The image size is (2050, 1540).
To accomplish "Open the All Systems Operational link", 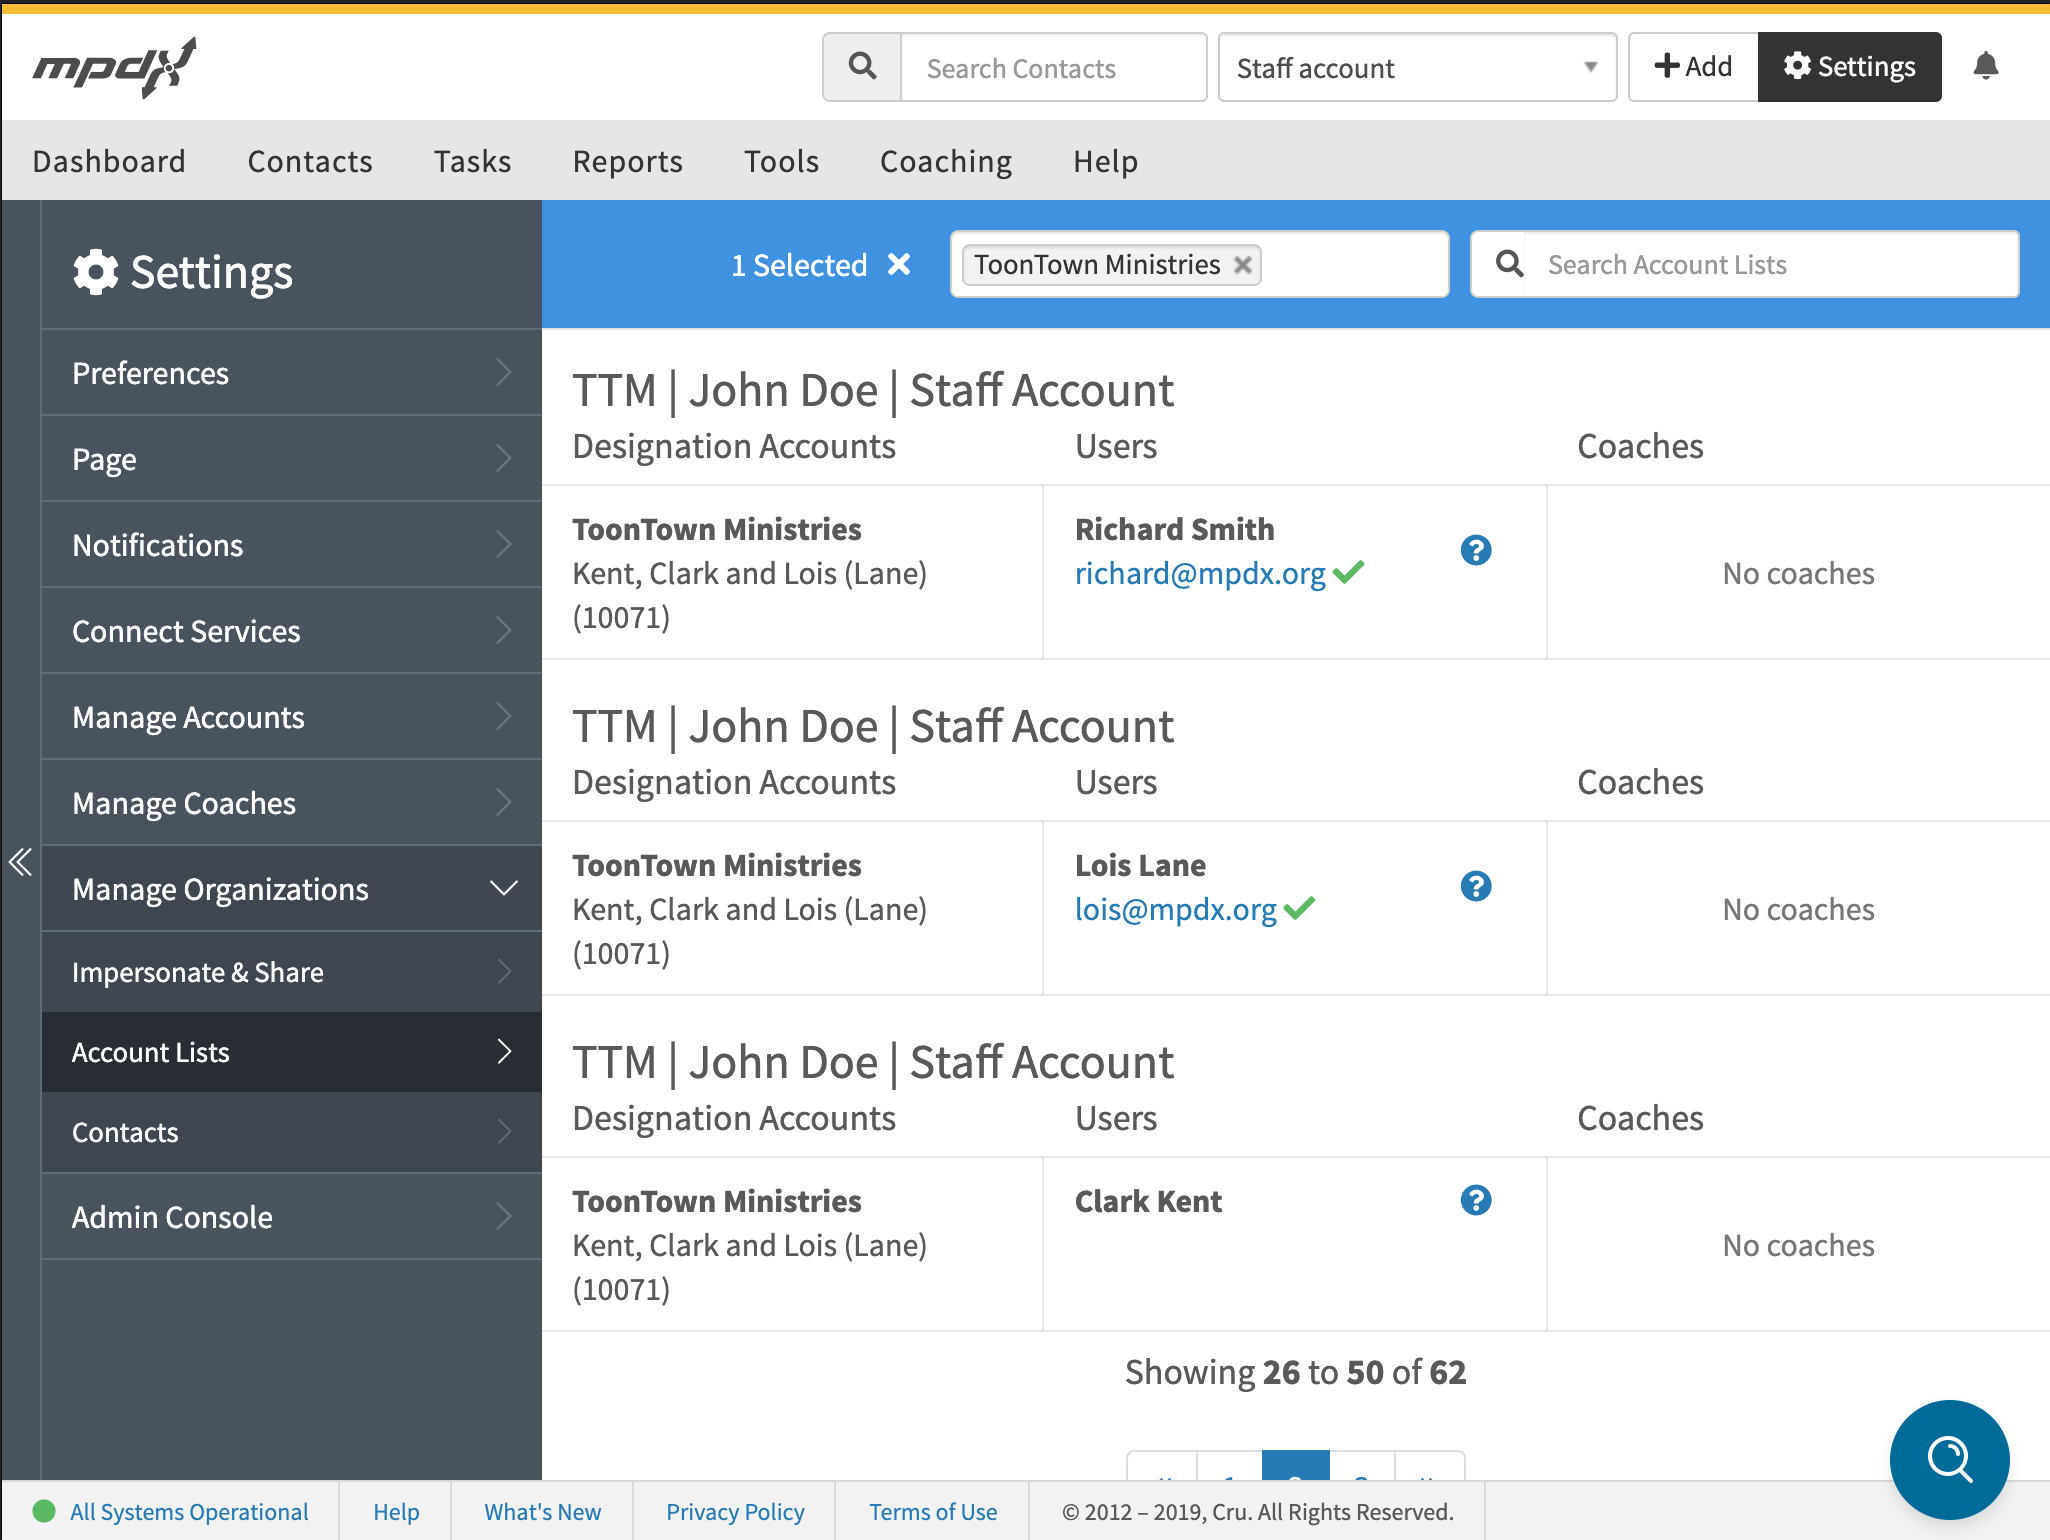I will tap(189, 1511).
